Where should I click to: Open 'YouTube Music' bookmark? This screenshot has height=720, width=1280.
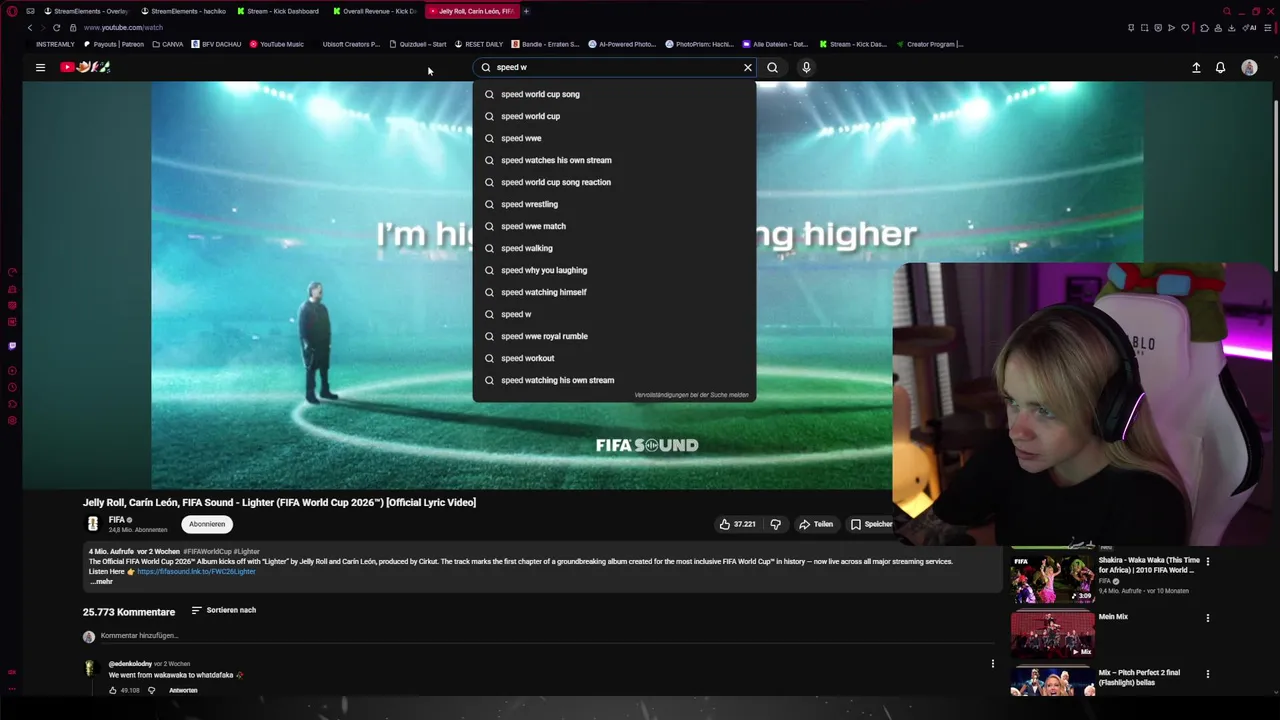point(277,44)
